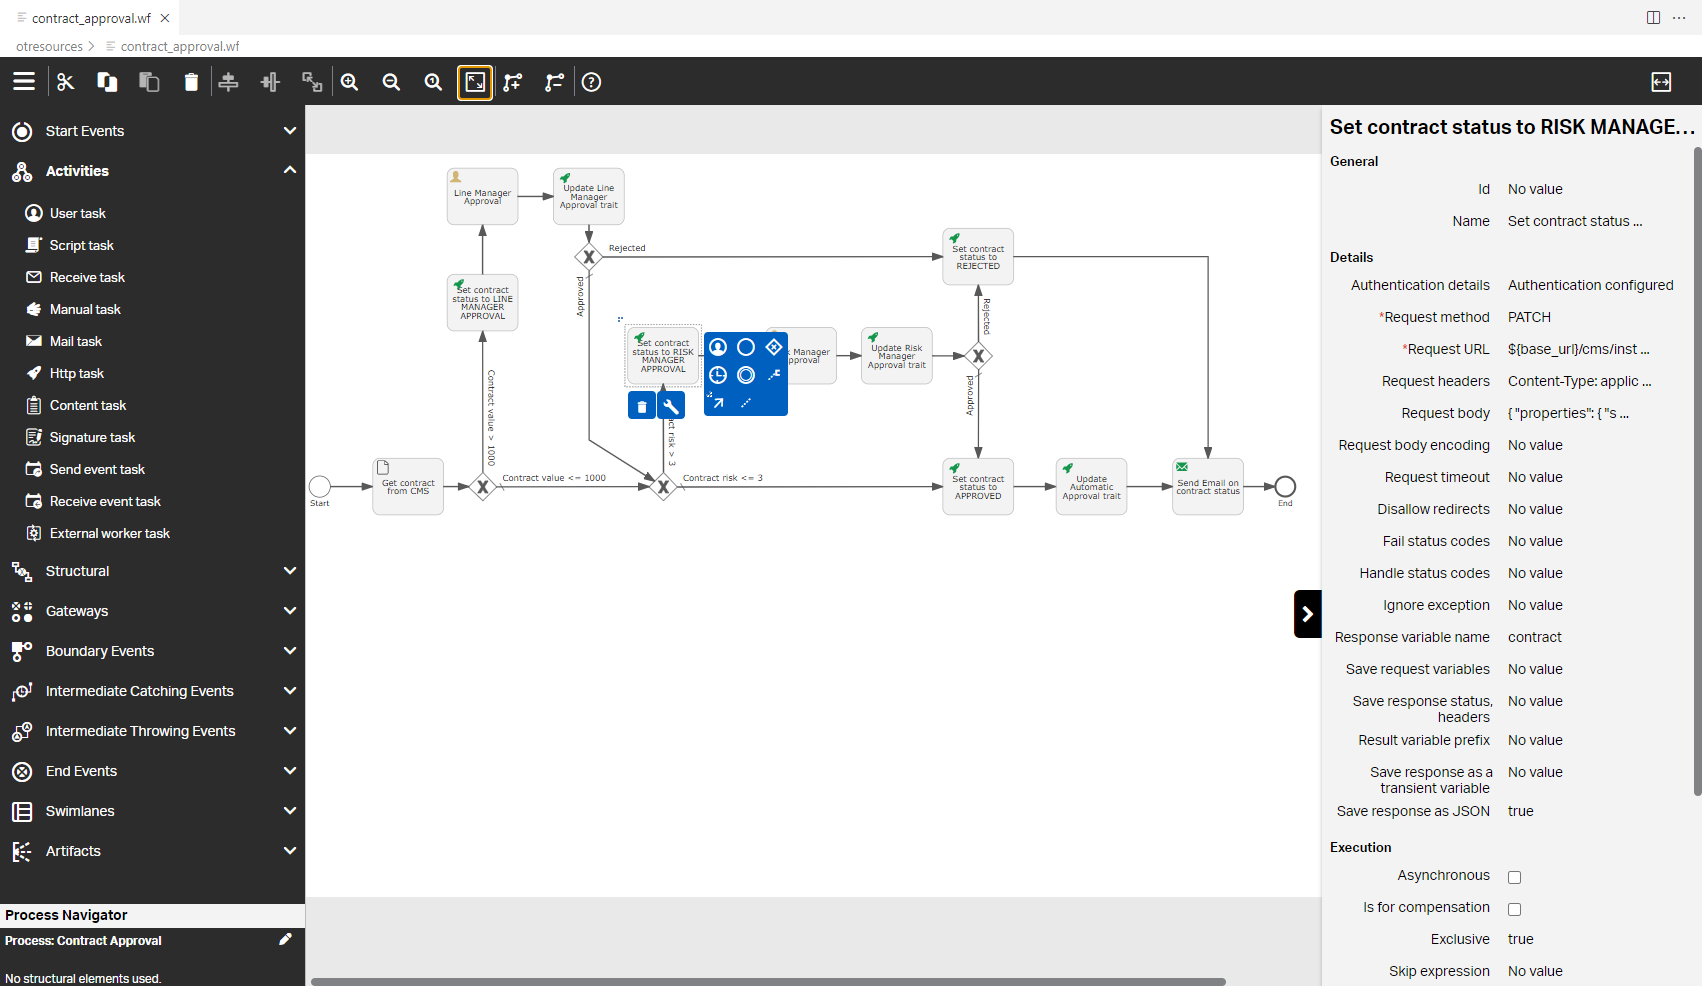
Task: Append an intermediate event from the context pad
Action: (x=746, y=375)
